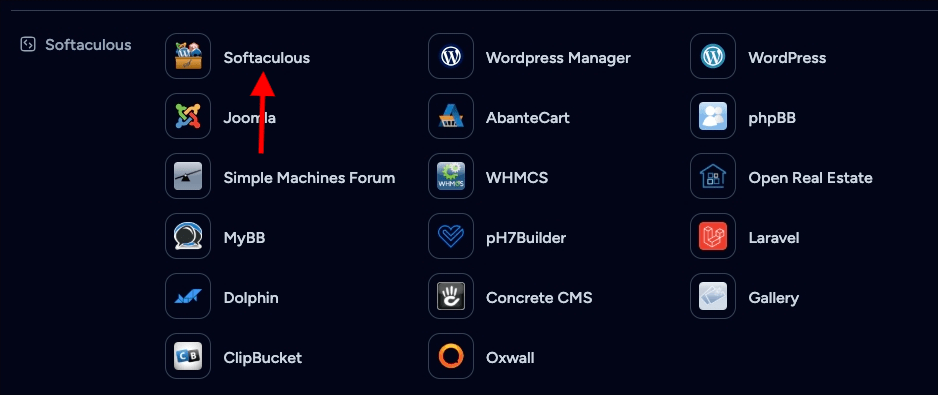The image size is (938, 395).
Task: Open the Simple Machines Forum link
Action: (309, 178)
